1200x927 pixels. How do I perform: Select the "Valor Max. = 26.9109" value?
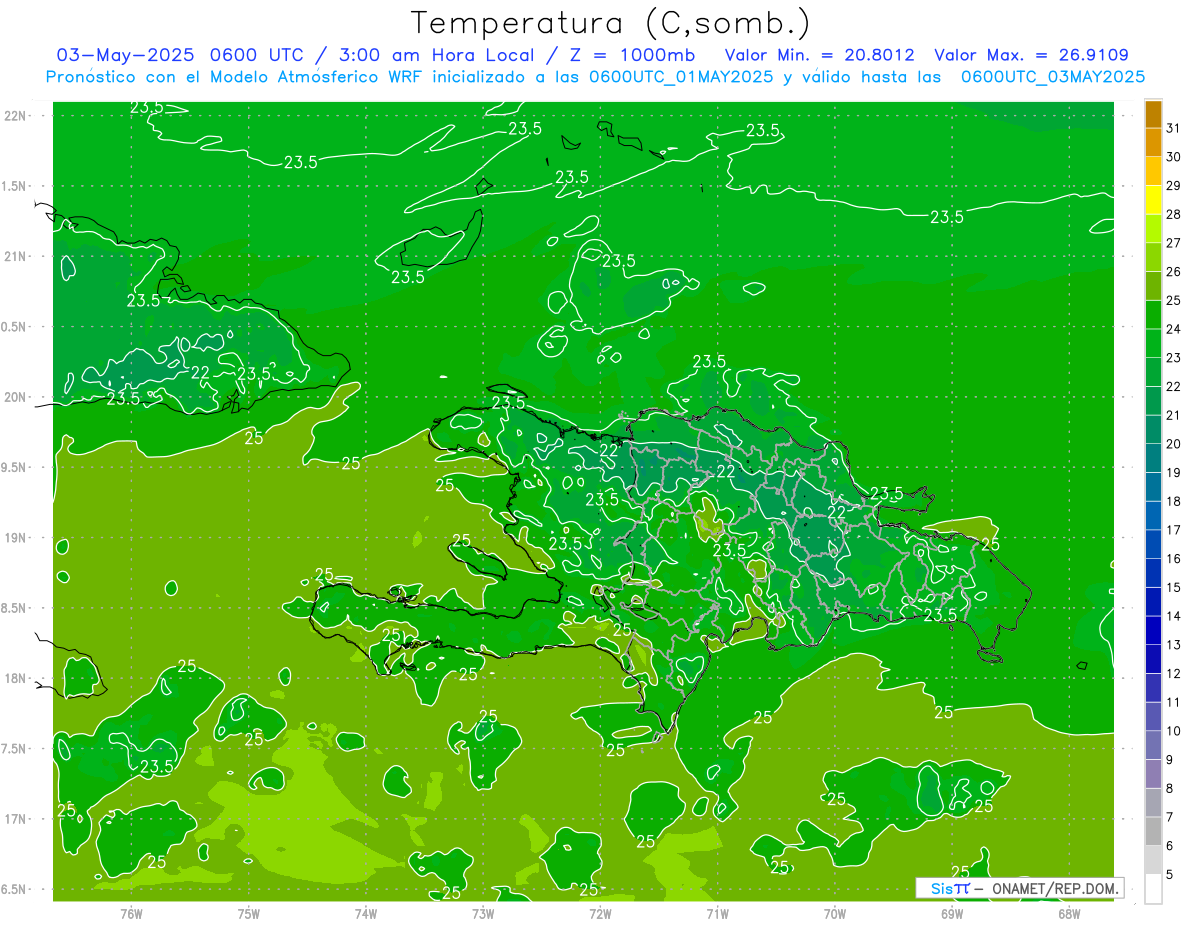1031,55
